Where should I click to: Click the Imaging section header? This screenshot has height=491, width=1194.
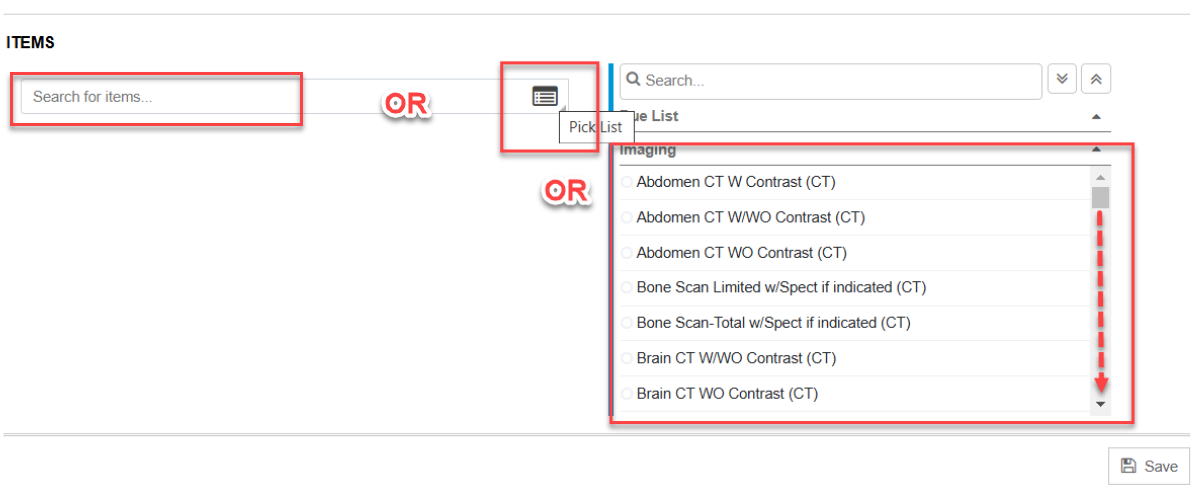[648, 150]
